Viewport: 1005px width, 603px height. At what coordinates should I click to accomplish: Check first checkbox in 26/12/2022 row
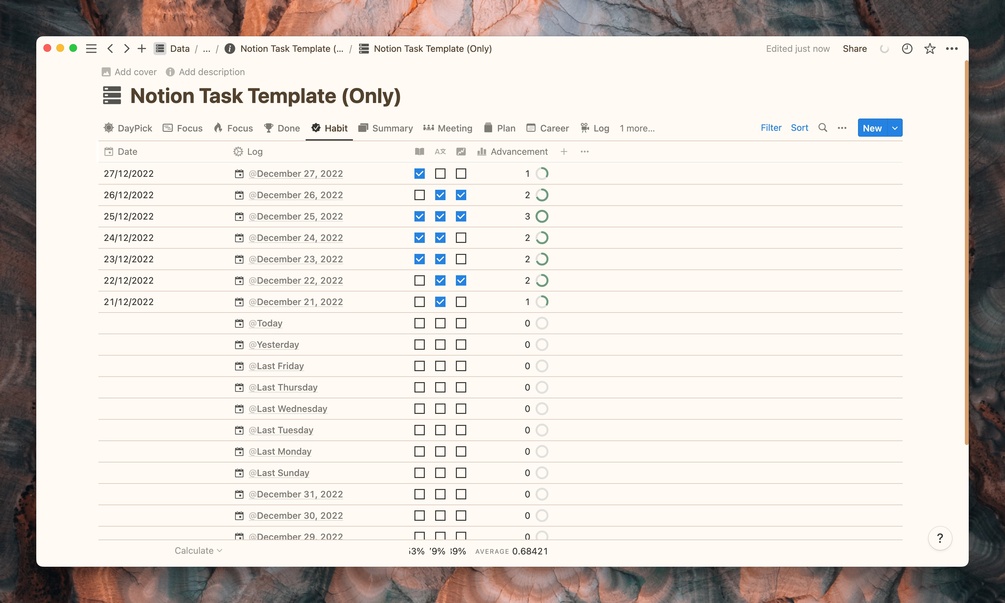[x=419, y=195]
